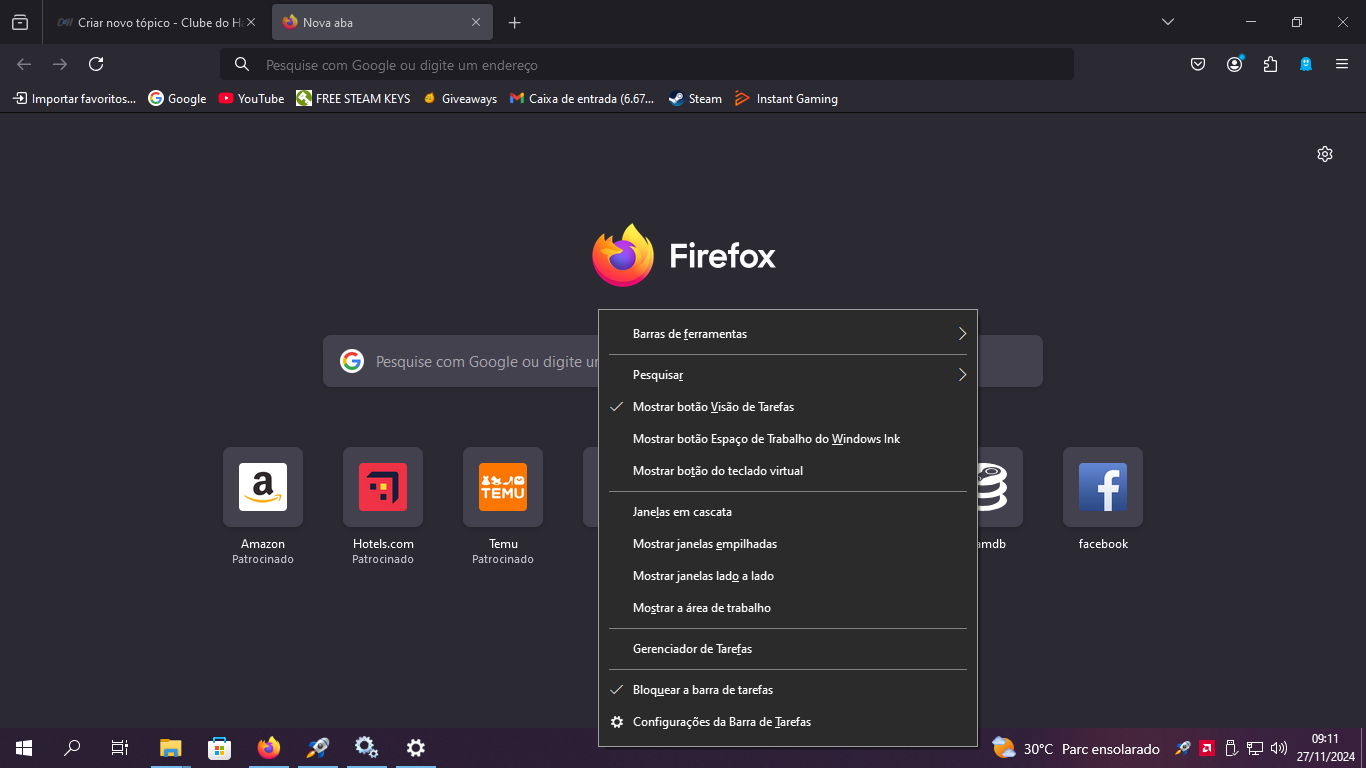Close the Nova aba tab
Image resolution: width=1366 pixels, height=768 pixels.
pos(476,22)
